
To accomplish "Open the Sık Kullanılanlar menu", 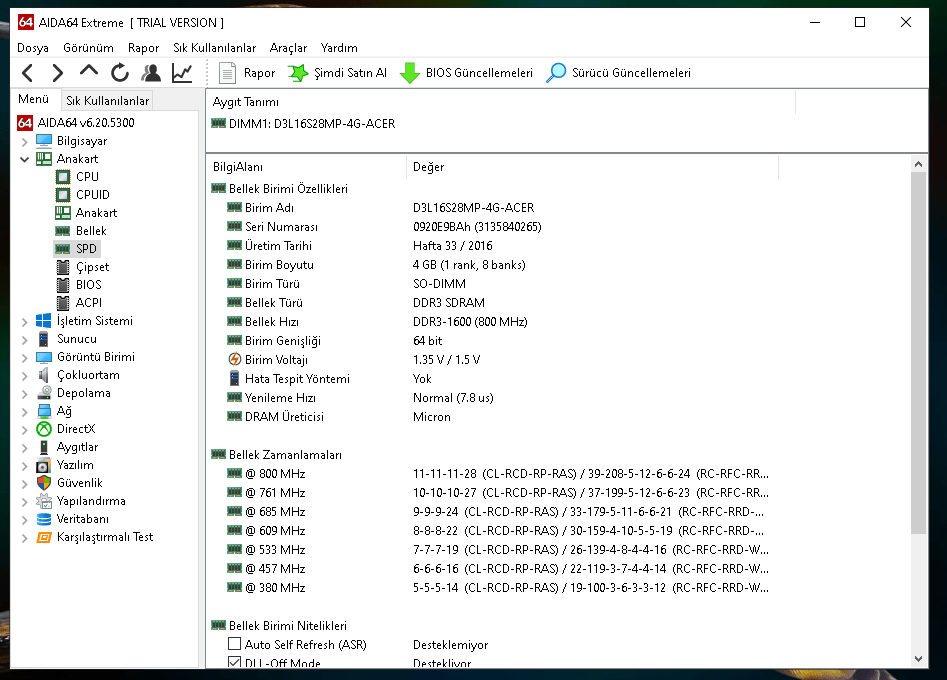I will pyautogui.click(x=214, y=48).
